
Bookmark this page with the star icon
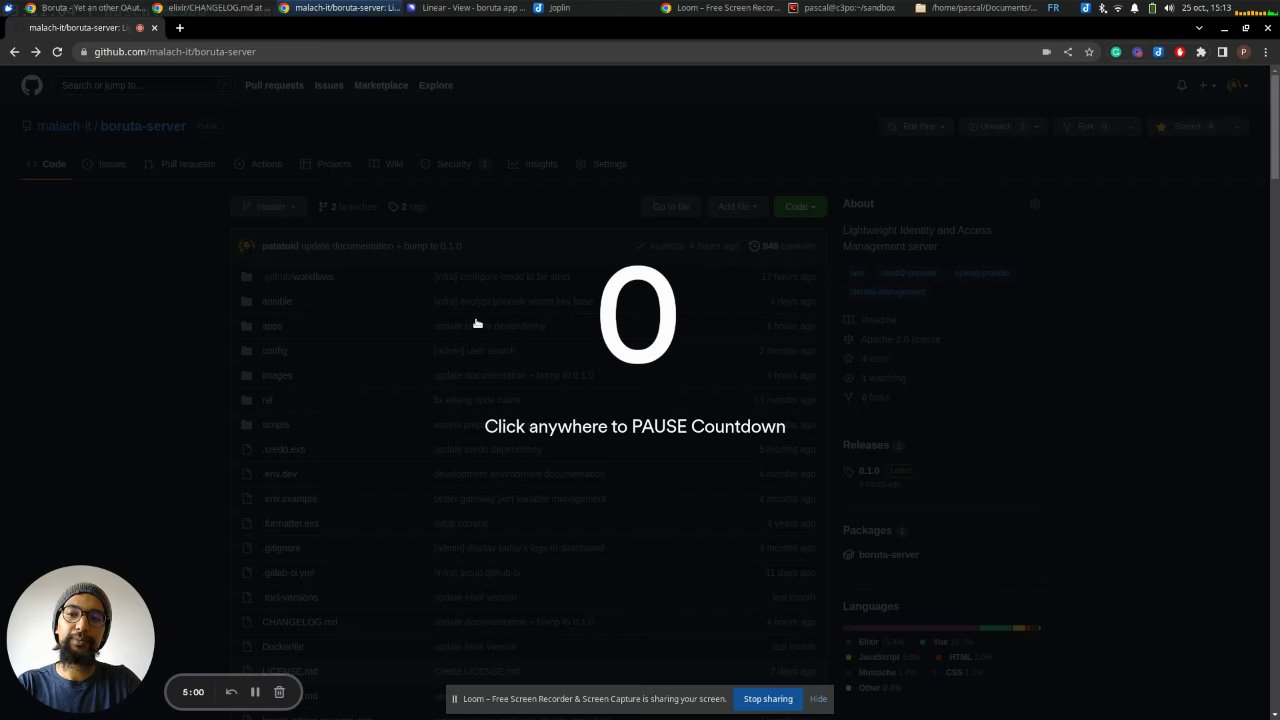pos(1089,52)
